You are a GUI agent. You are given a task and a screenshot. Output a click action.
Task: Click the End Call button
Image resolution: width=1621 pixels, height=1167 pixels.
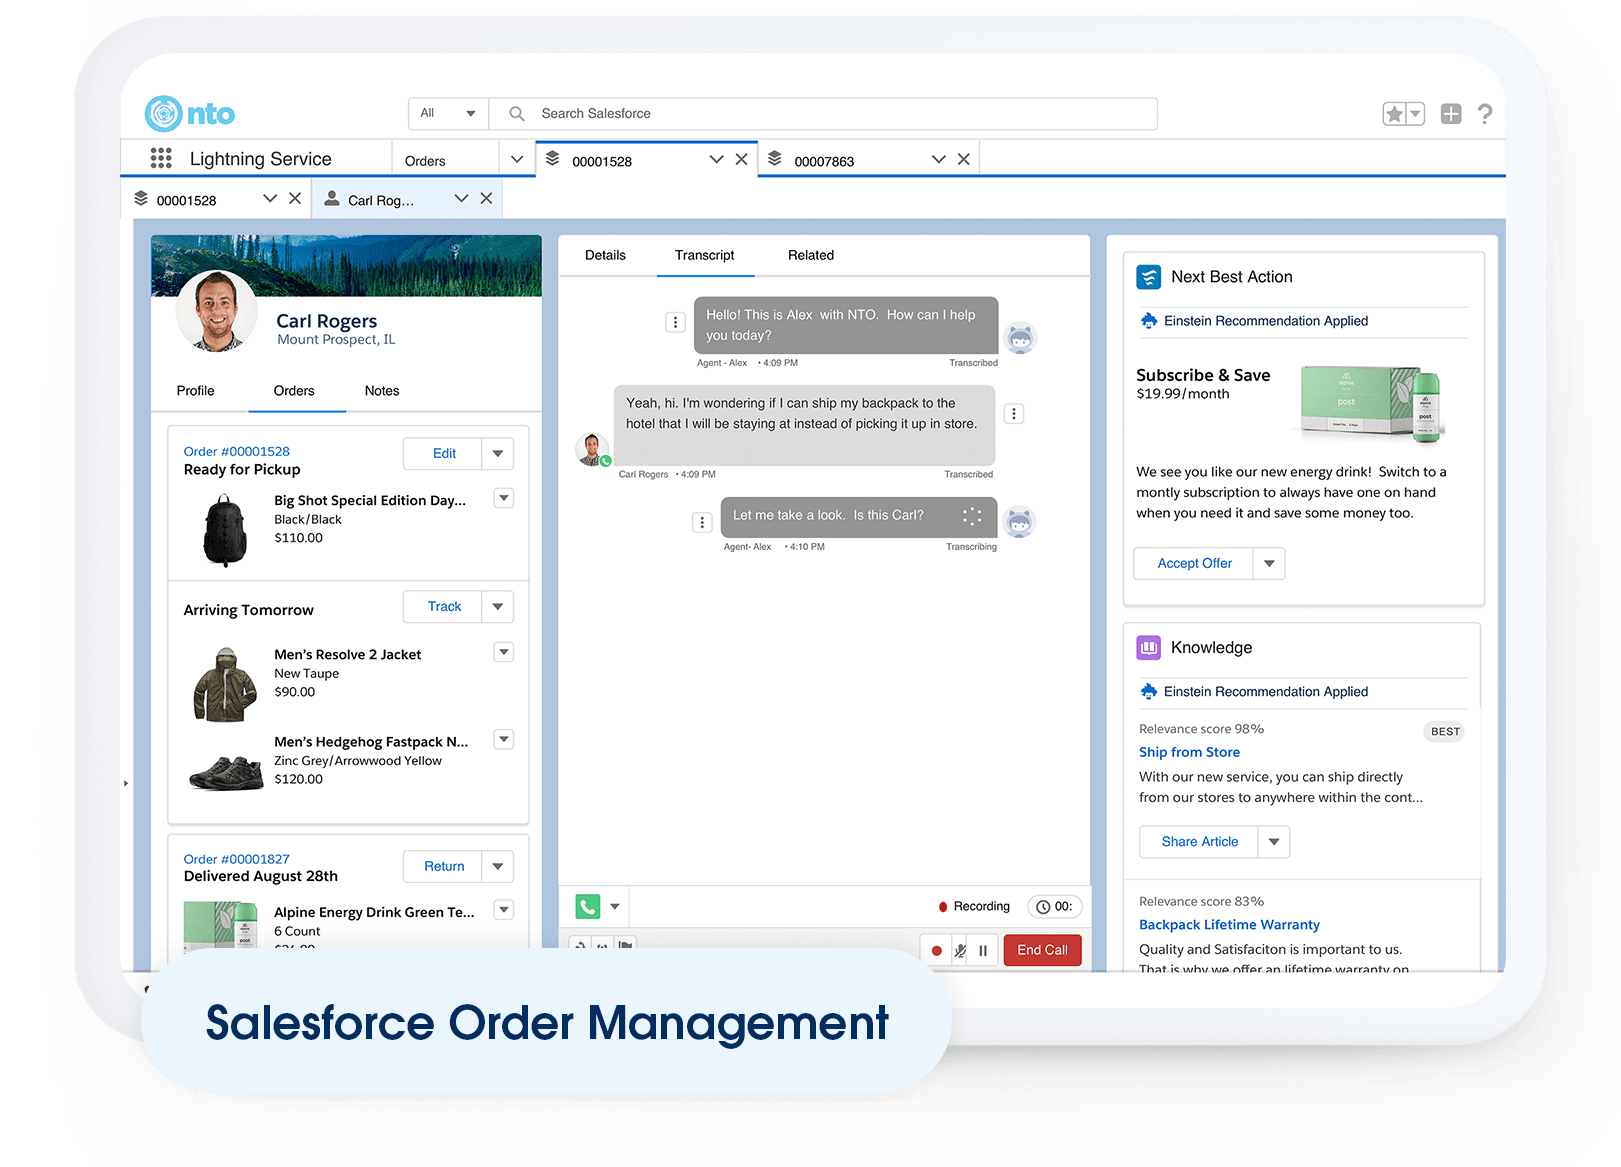1042,950
